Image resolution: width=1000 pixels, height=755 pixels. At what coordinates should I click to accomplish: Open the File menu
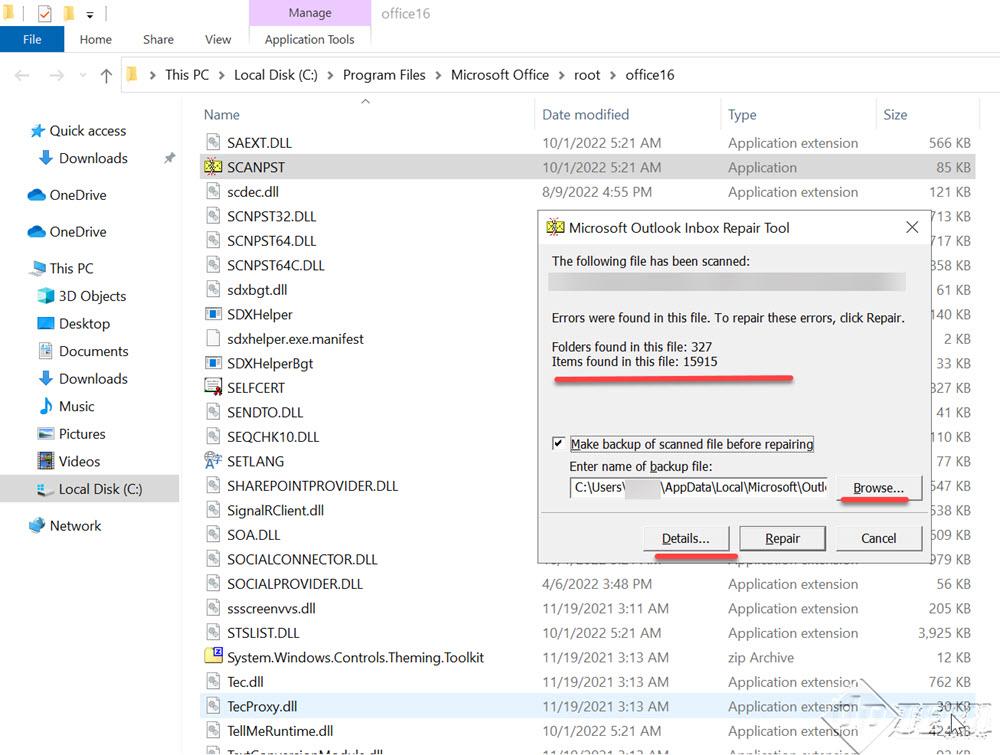pos(32,39)
